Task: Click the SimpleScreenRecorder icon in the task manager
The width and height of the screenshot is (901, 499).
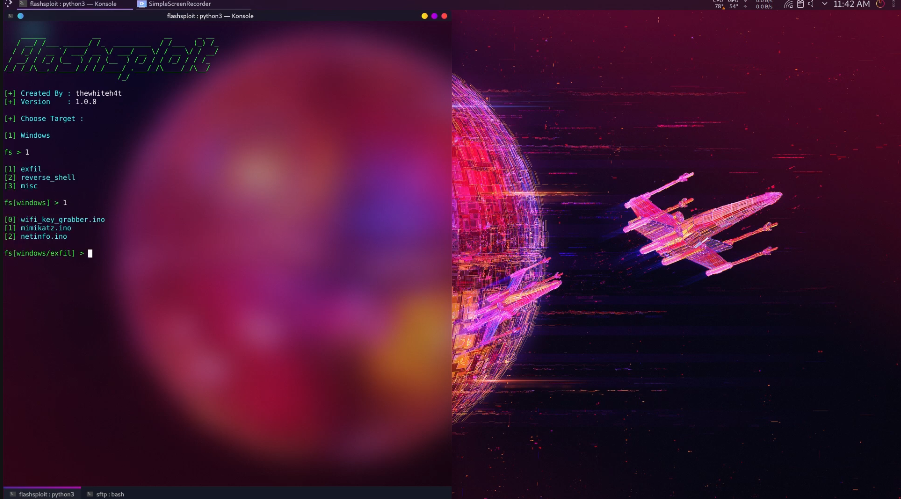Action: [x=141, y=4]
